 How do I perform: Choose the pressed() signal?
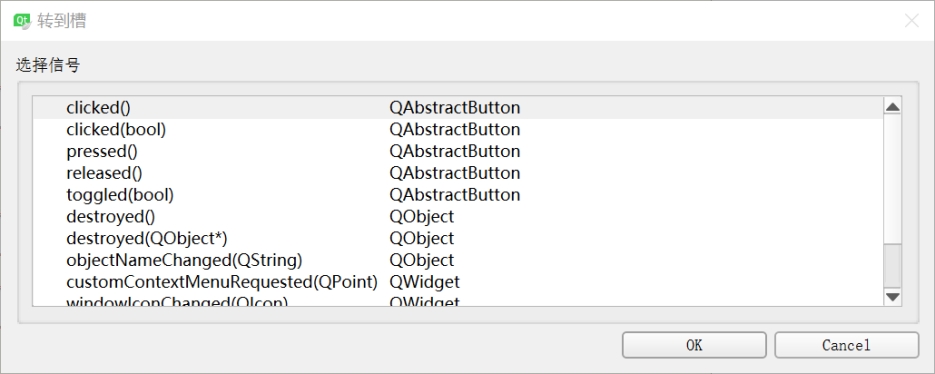click(458, 152)
